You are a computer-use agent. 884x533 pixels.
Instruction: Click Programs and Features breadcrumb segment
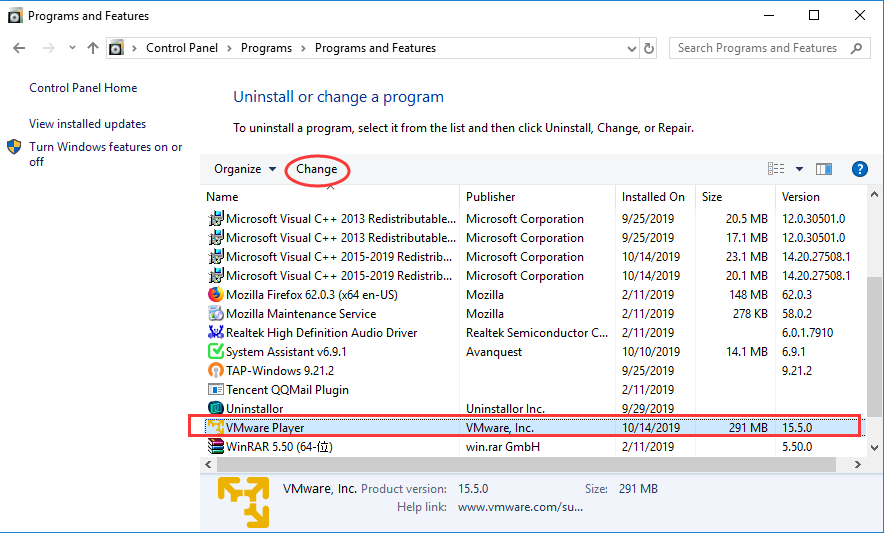coord(375,48)
